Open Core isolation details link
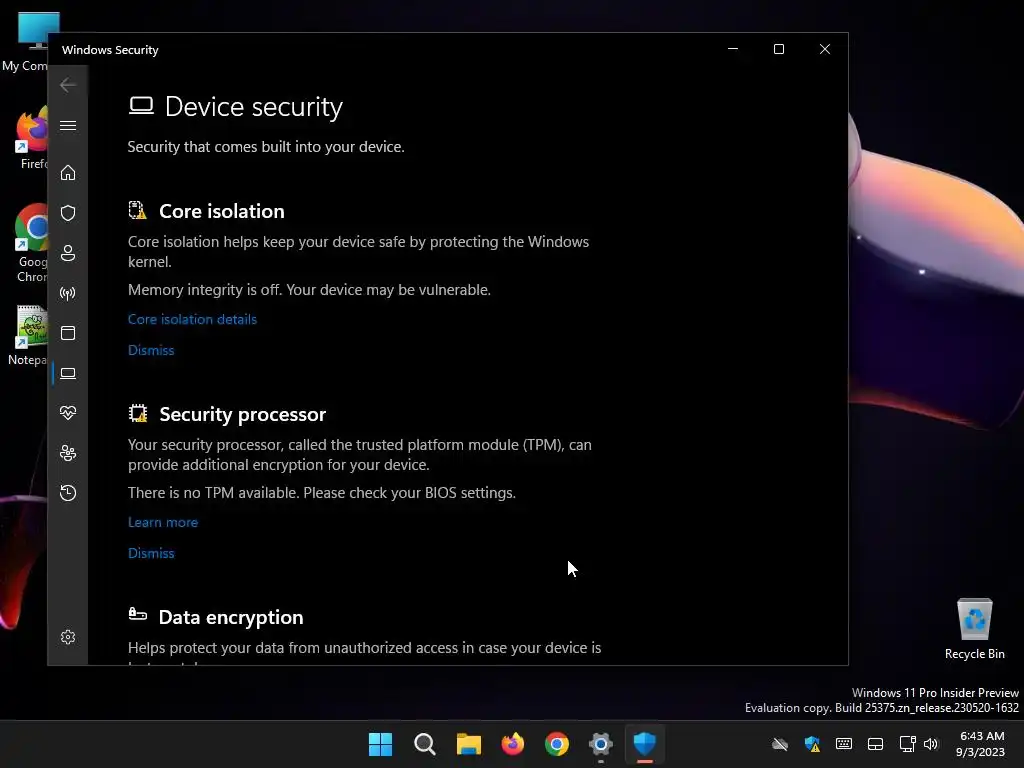 [x=193, y=319]
